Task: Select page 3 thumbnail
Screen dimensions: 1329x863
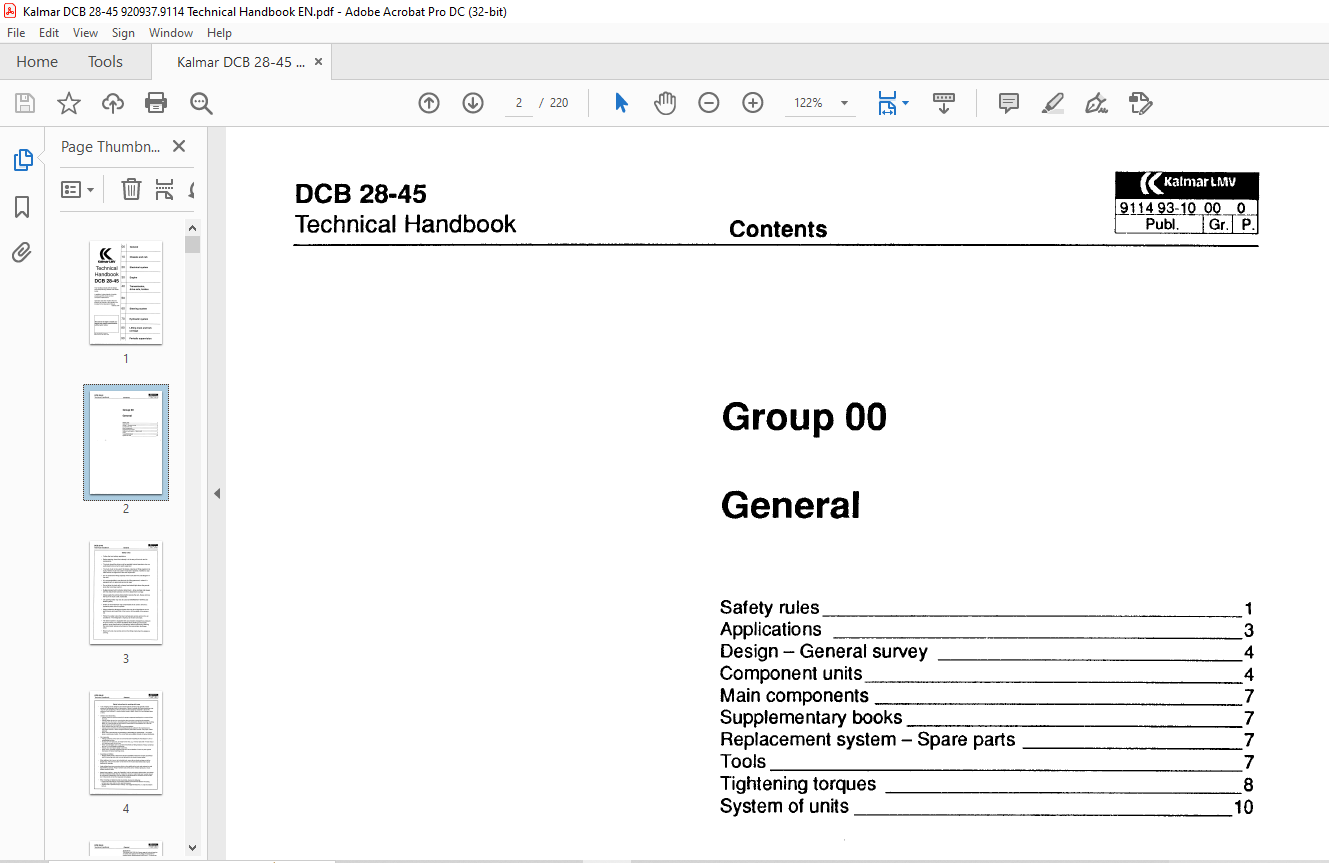Action: [x=126, y=592]
